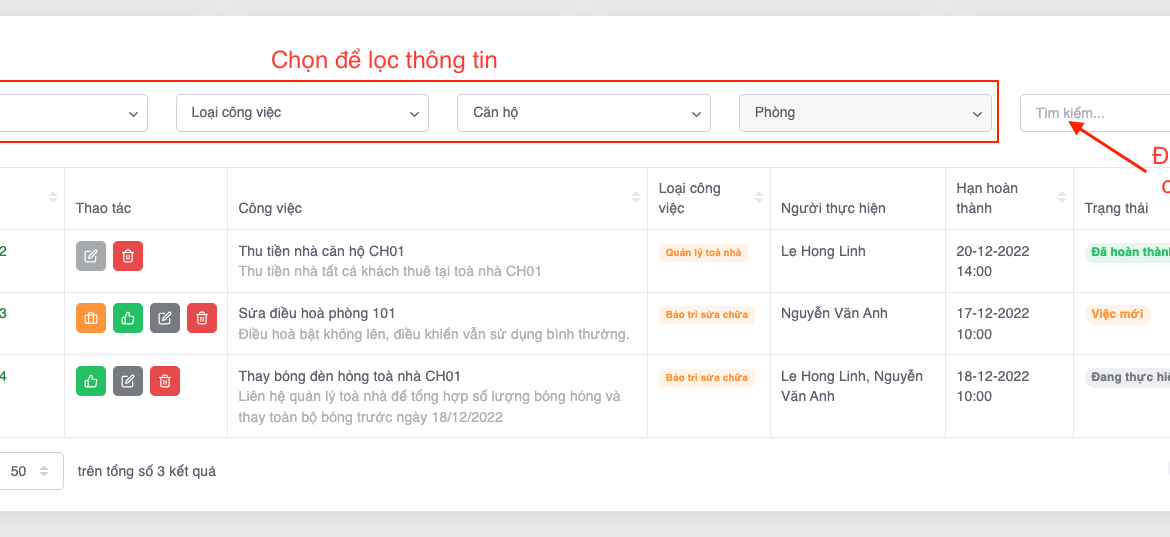Delete the Sửa điều hoà phòng 101 task
The height and width of the screenshot is (537, 1170).
tap(202, 318)
